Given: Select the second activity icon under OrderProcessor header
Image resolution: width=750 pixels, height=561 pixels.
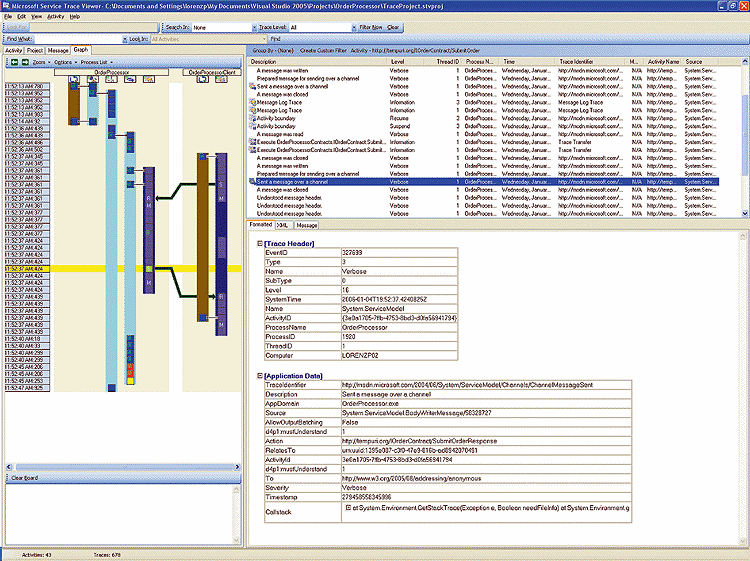Looking at the screenshot, I should tap(92, 79).
